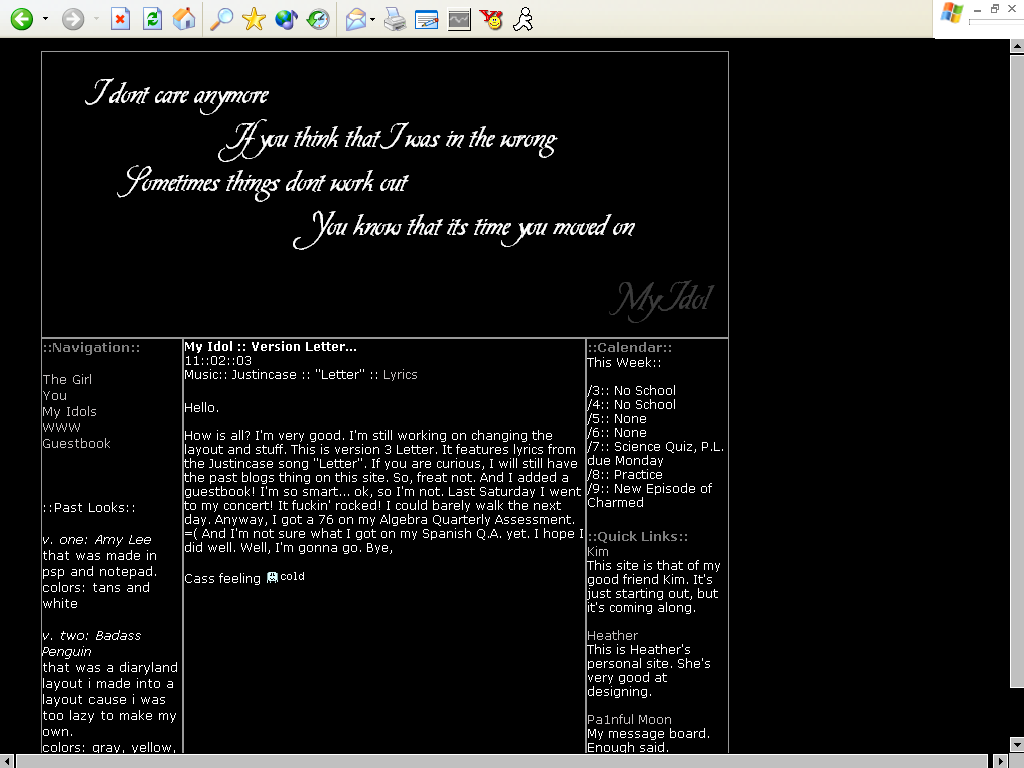Image resolution: width=1024 pixels, height=768 pixels.
Task: Click the vertical scrollbar up arrow
Action: (x=1017, y=46)
